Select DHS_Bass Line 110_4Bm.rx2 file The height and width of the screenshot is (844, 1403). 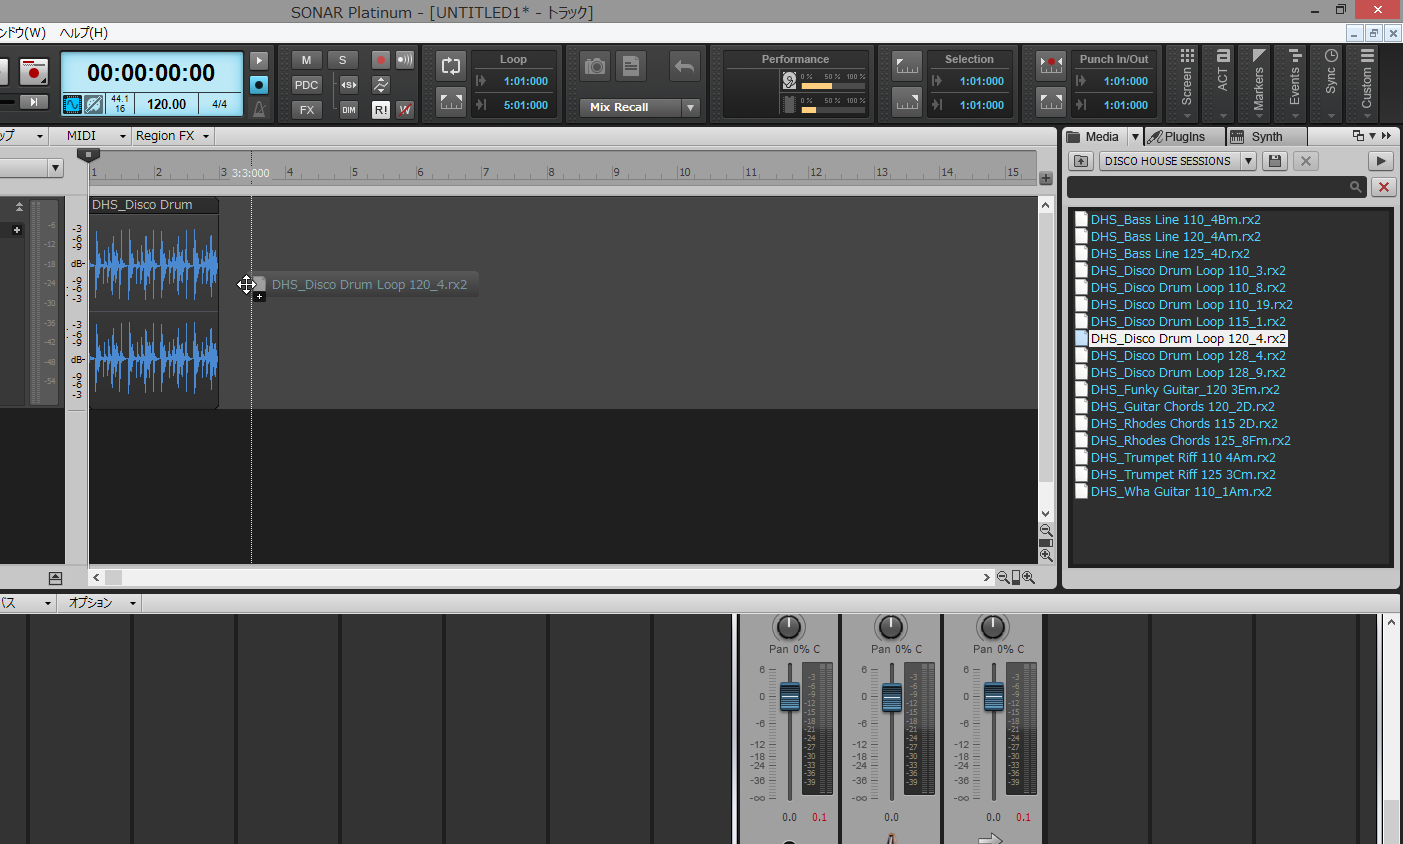(1175, 220)
